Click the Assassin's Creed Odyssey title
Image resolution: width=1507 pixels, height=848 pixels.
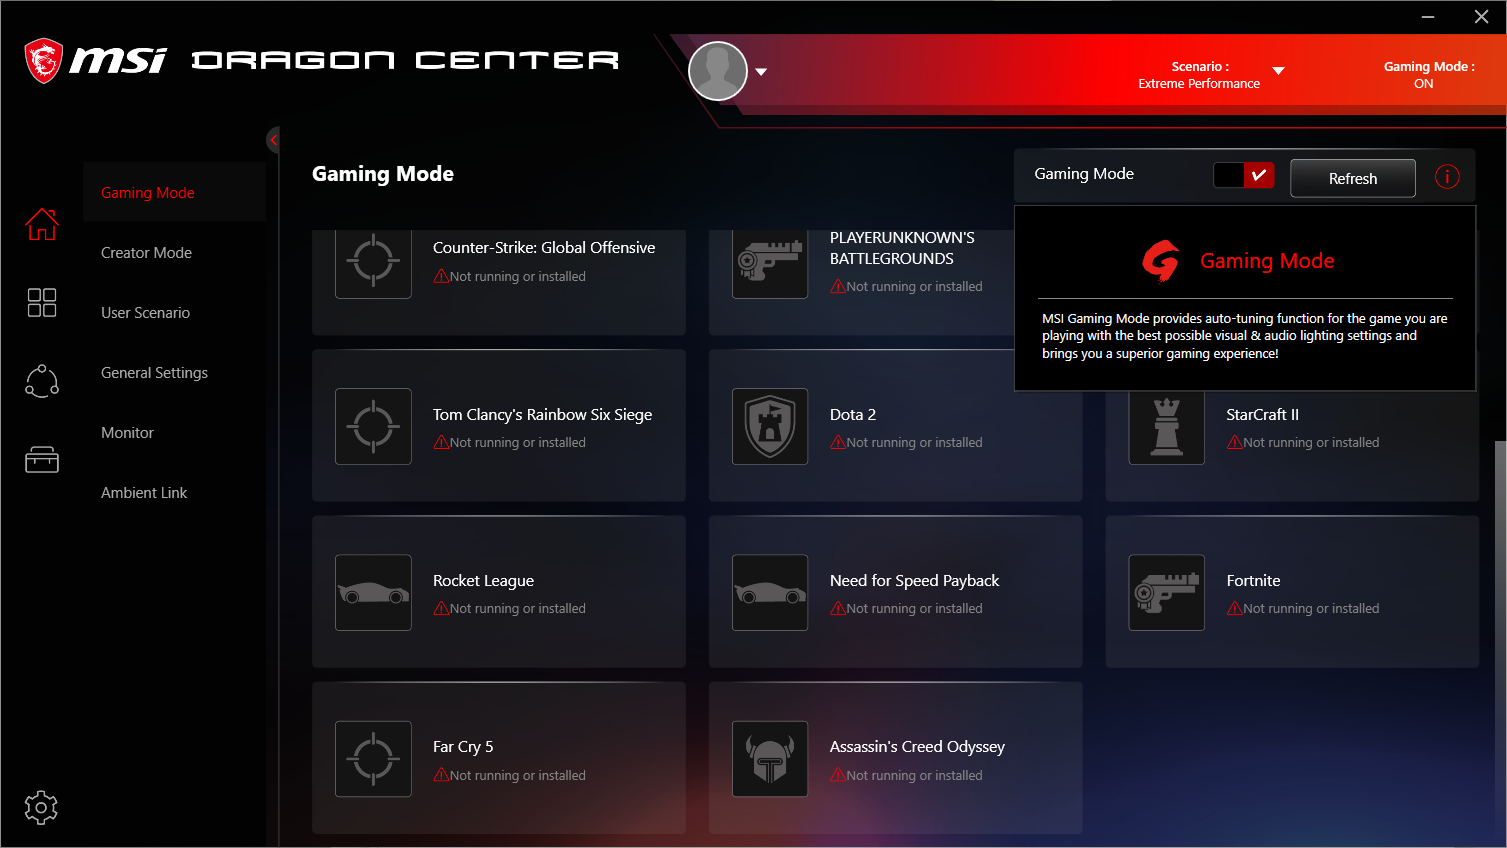click(x=917, y=747)
